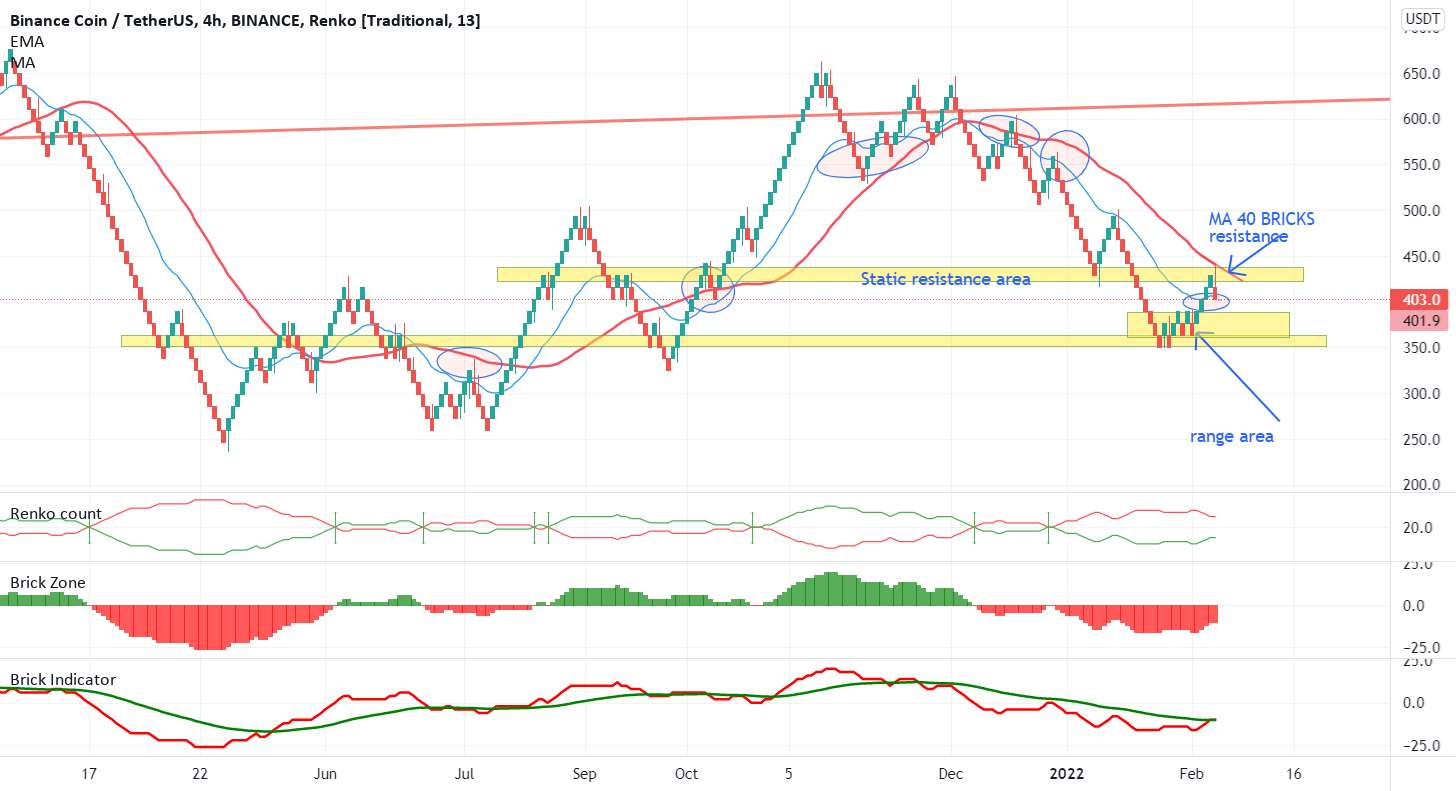
Task: Select the MA indicator label below EMA
Action: tap(23, 62)
